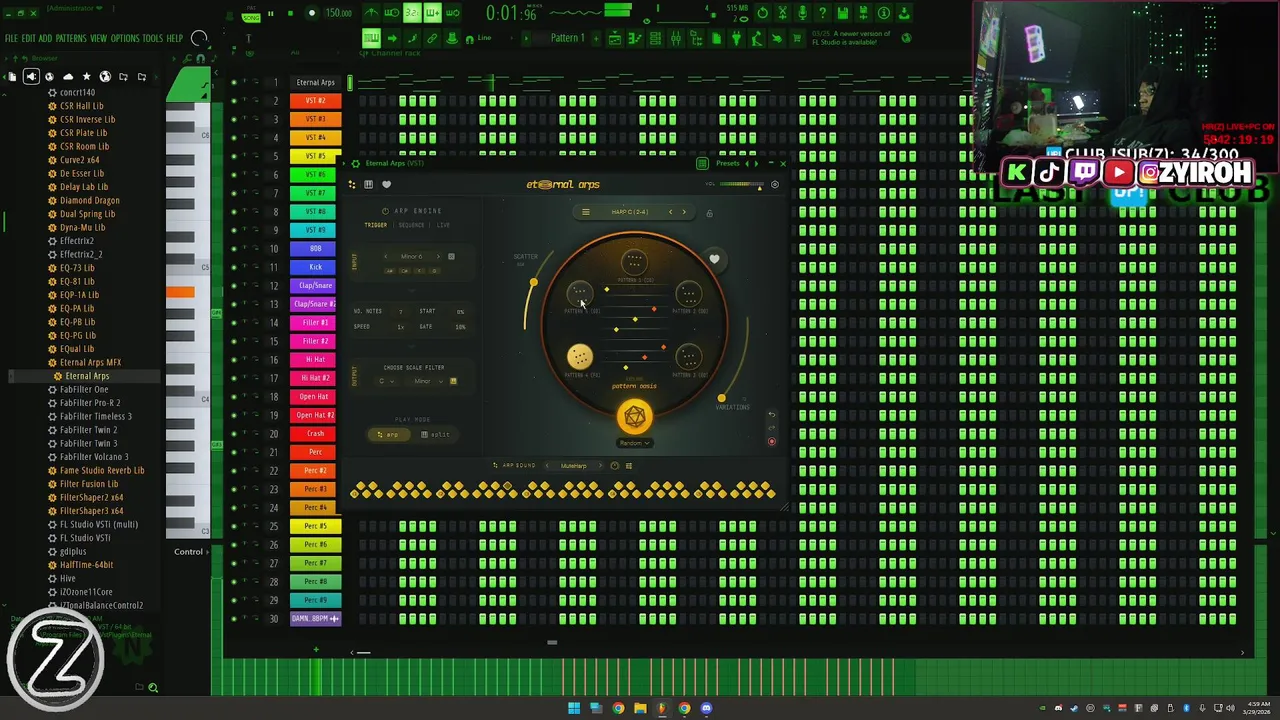Click the link chain tool icon
Image resolution: width=1280 pixels, height=720 pixels.
(432, 38)
